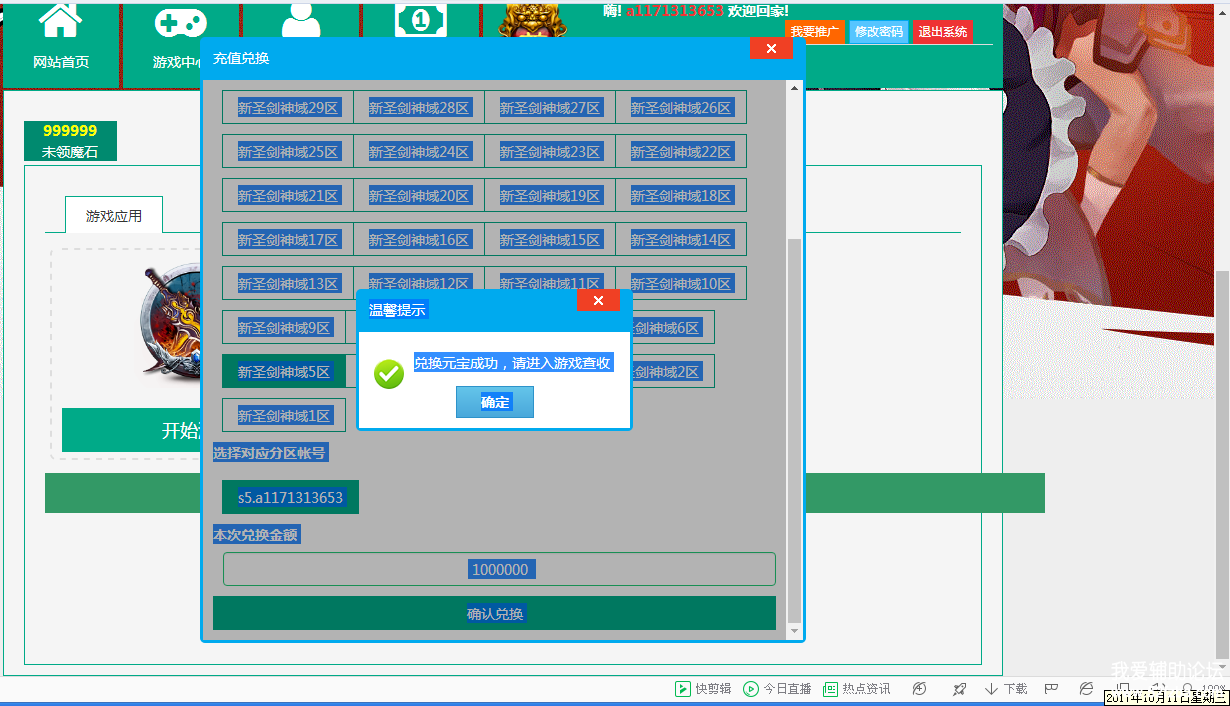Image resolution: width=1230 pixels, height=706 pixels.
Task: Click the game sword shield thumbnail
Action: (x=170, y=322)
